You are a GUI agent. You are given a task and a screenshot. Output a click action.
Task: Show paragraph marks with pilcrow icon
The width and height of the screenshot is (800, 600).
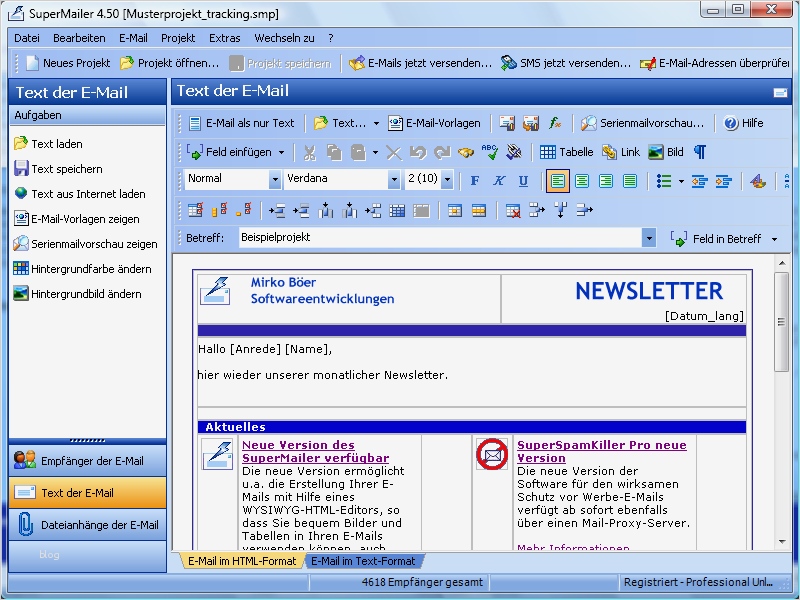pyautogui.click(x=700, y=152)
